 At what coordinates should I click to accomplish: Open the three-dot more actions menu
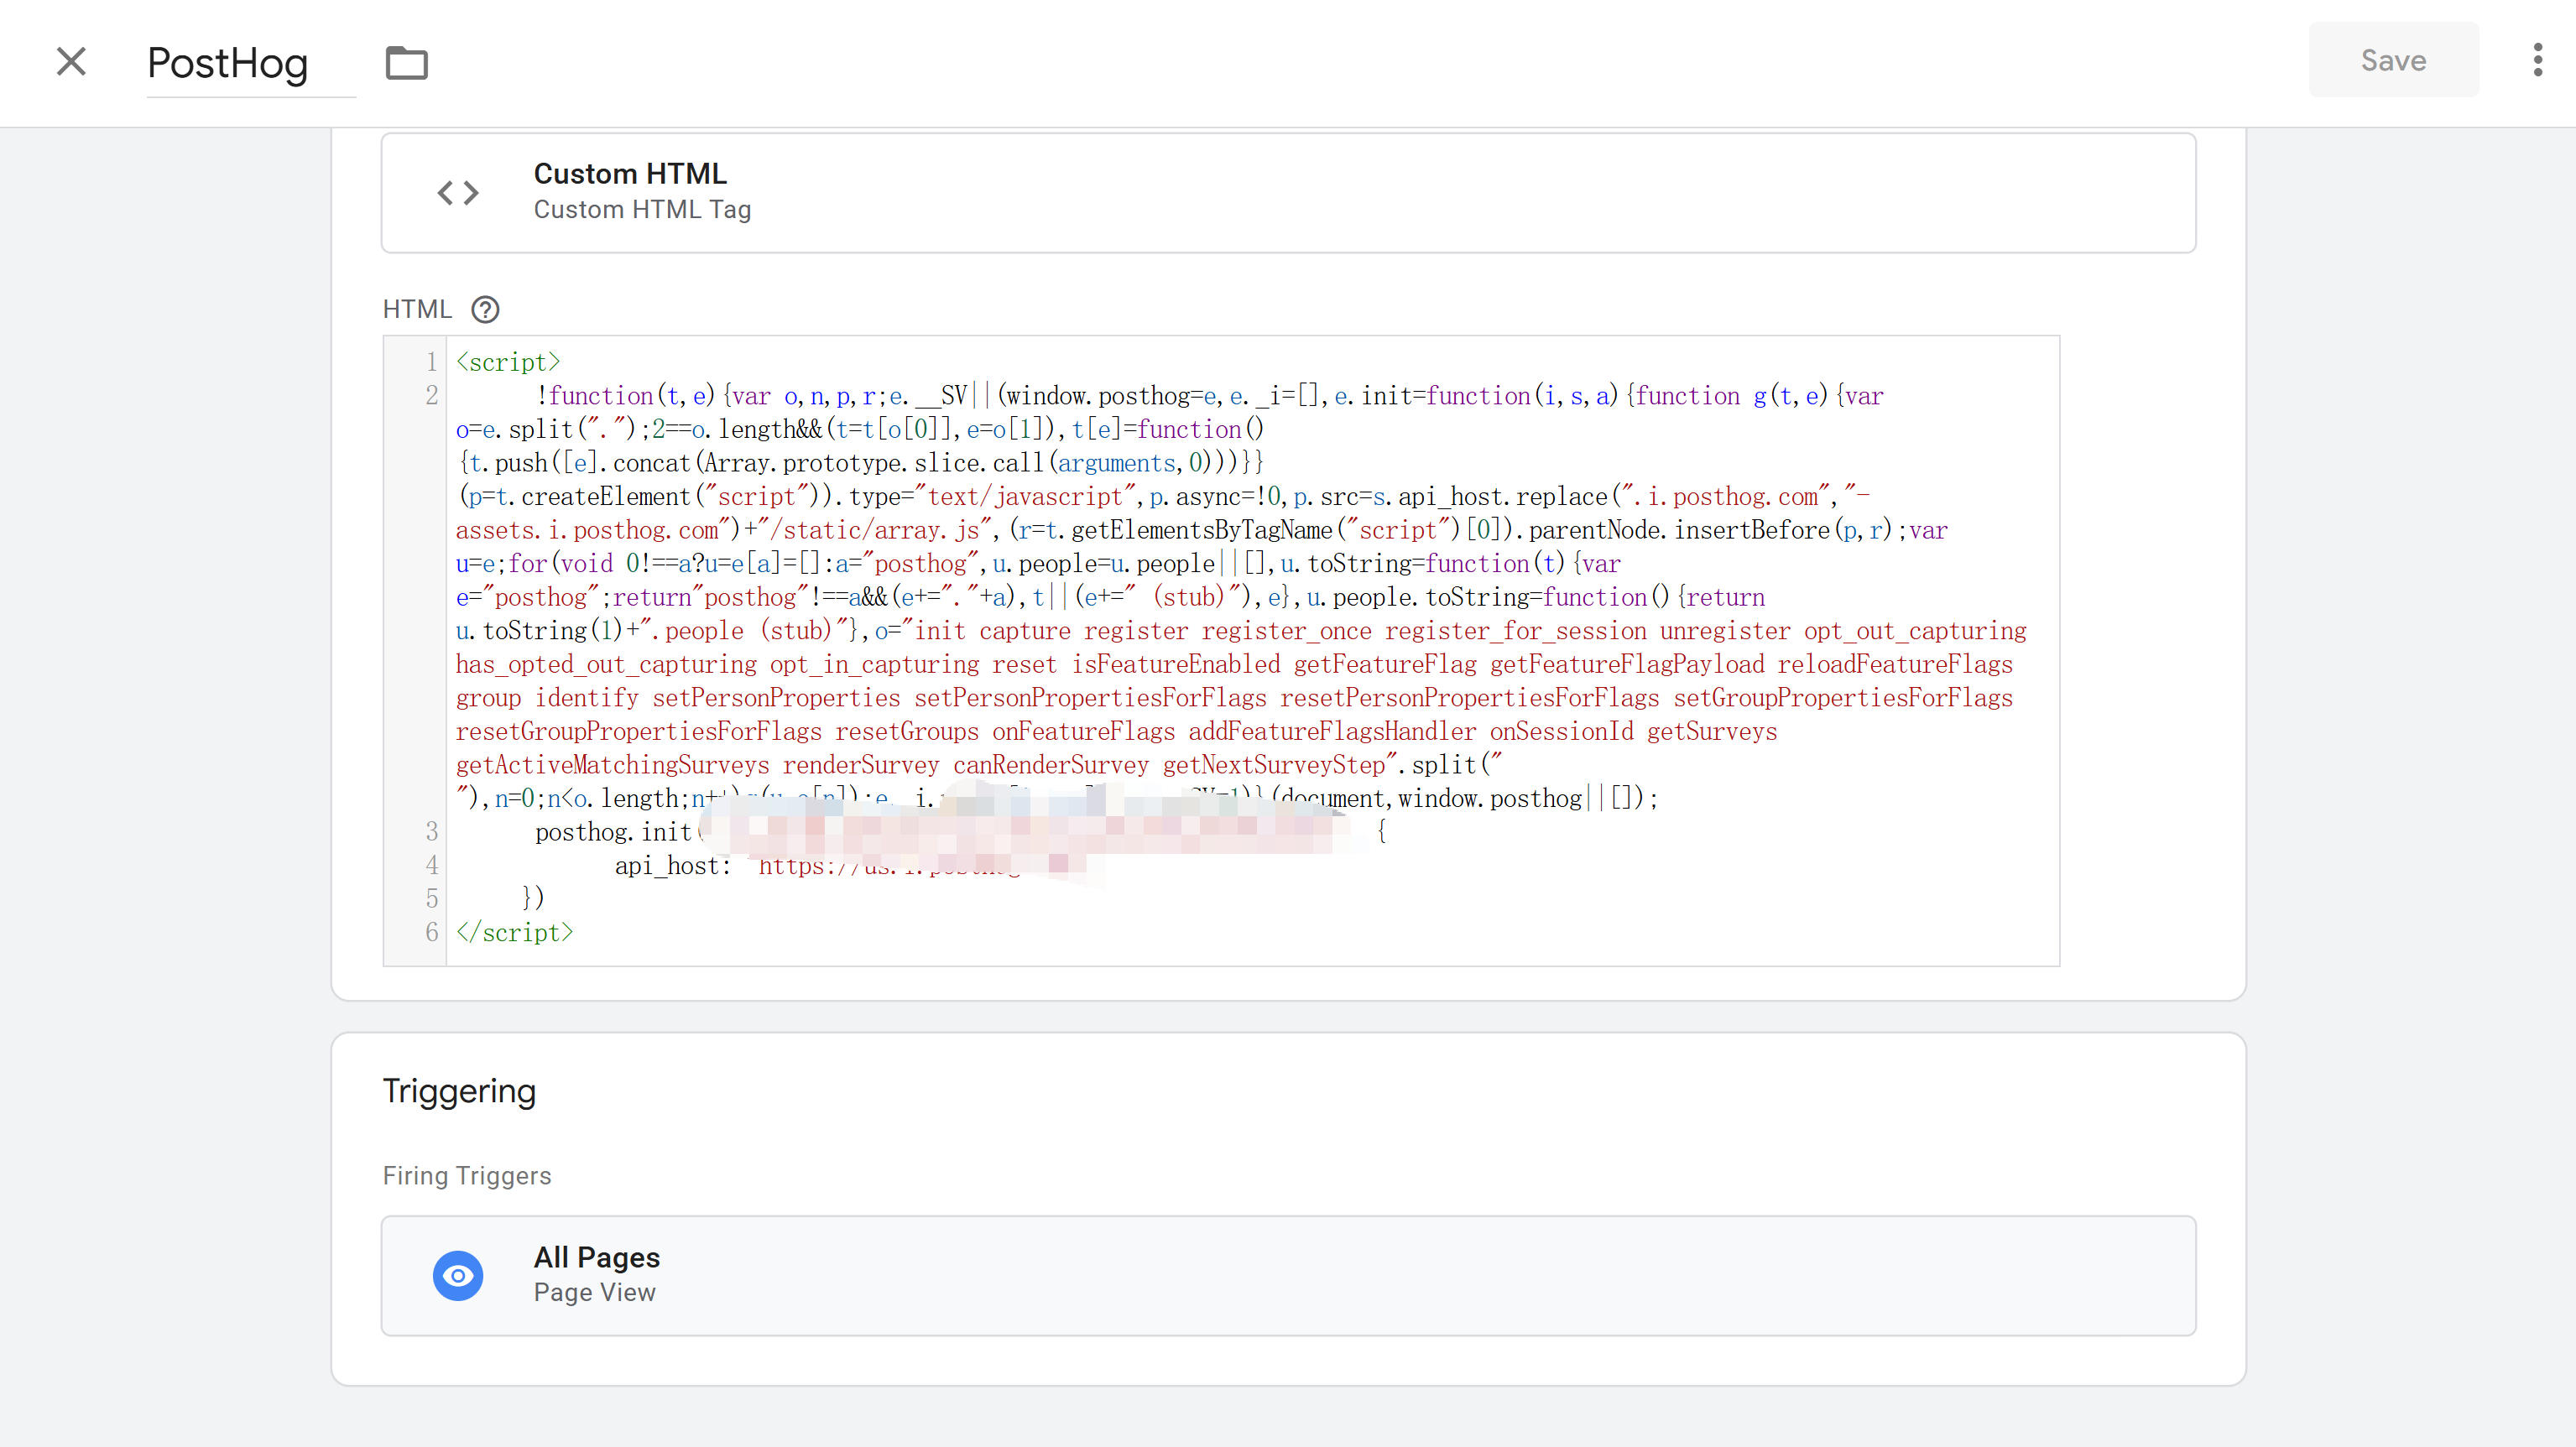tap(2537, 60)
